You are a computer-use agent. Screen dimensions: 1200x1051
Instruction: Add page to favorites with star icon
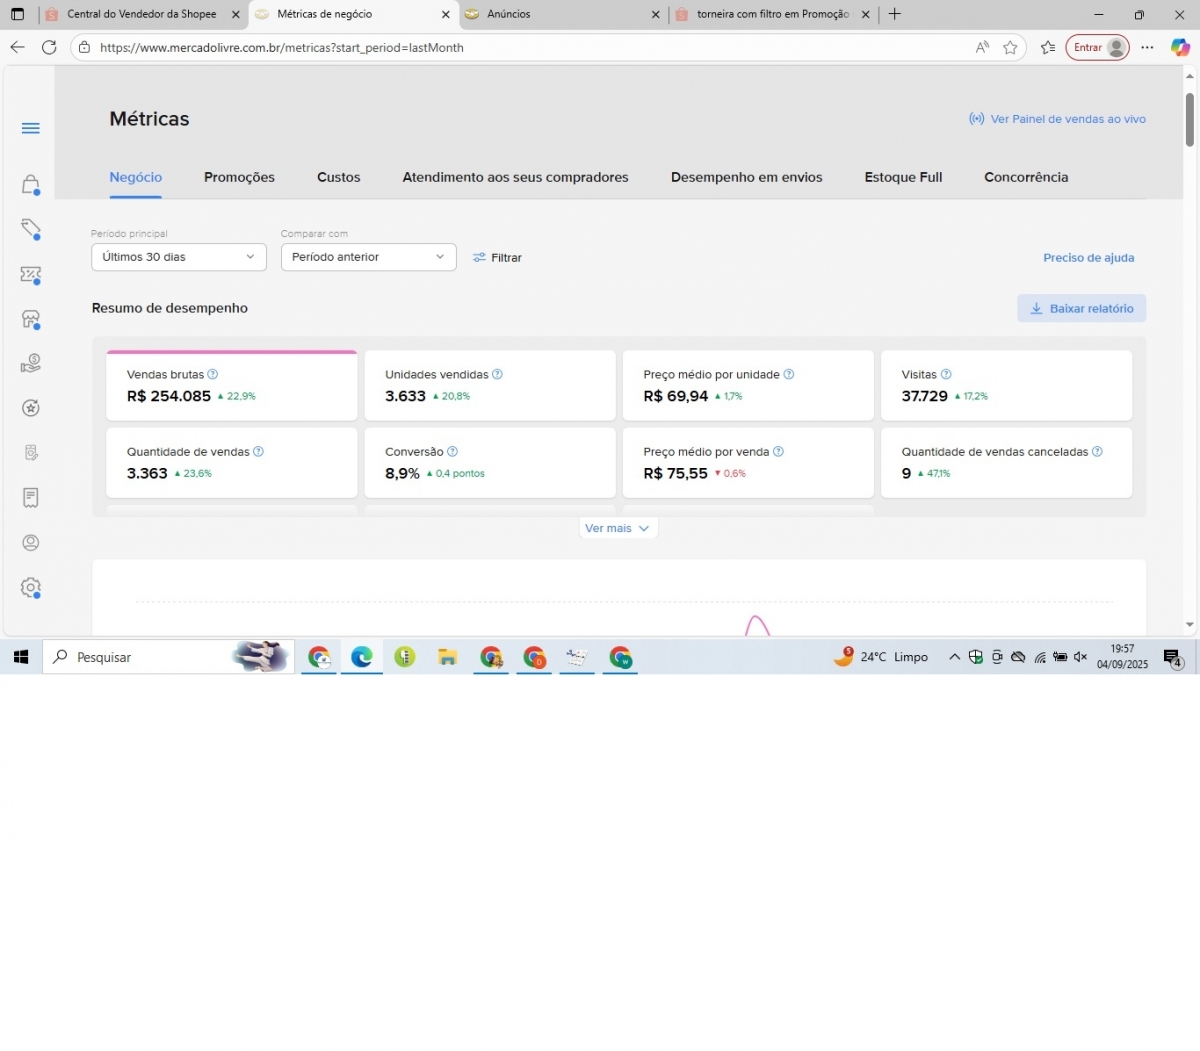coord(1011,48)
